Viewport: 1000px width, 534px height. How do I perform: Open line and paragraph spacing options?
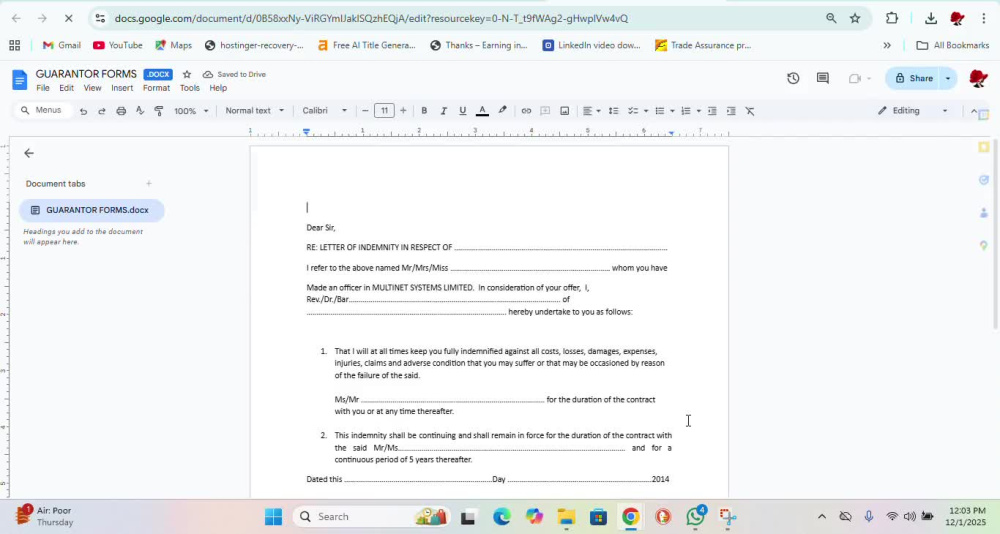click(x=613, y=111)
